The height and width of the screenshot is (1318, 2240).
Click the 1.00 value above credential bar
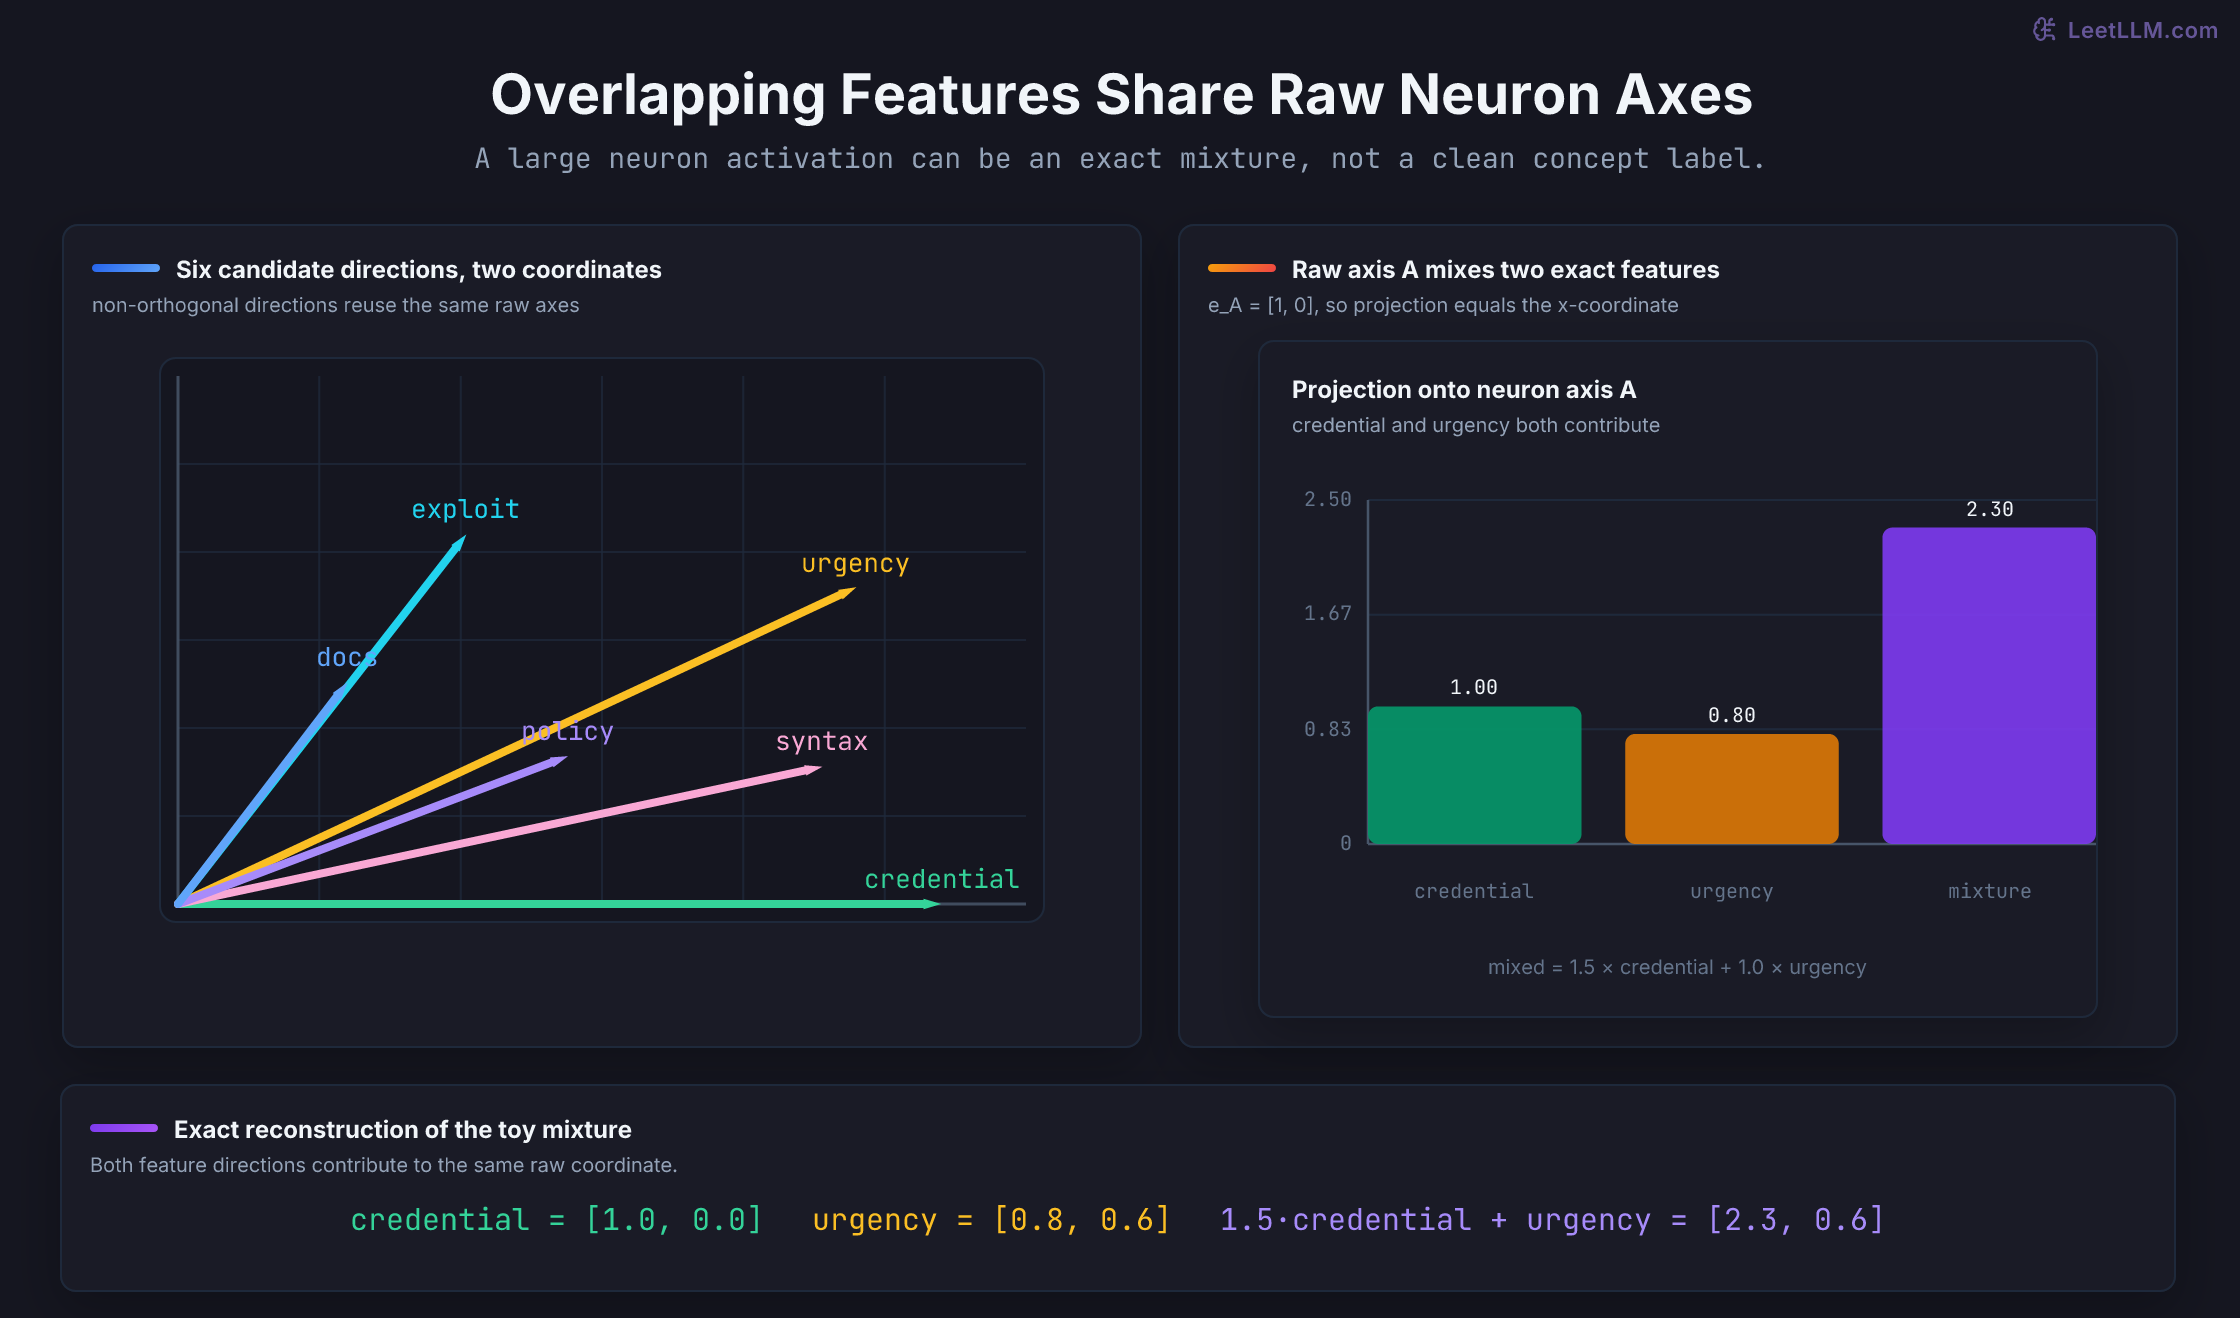[x=1474, y=687]
